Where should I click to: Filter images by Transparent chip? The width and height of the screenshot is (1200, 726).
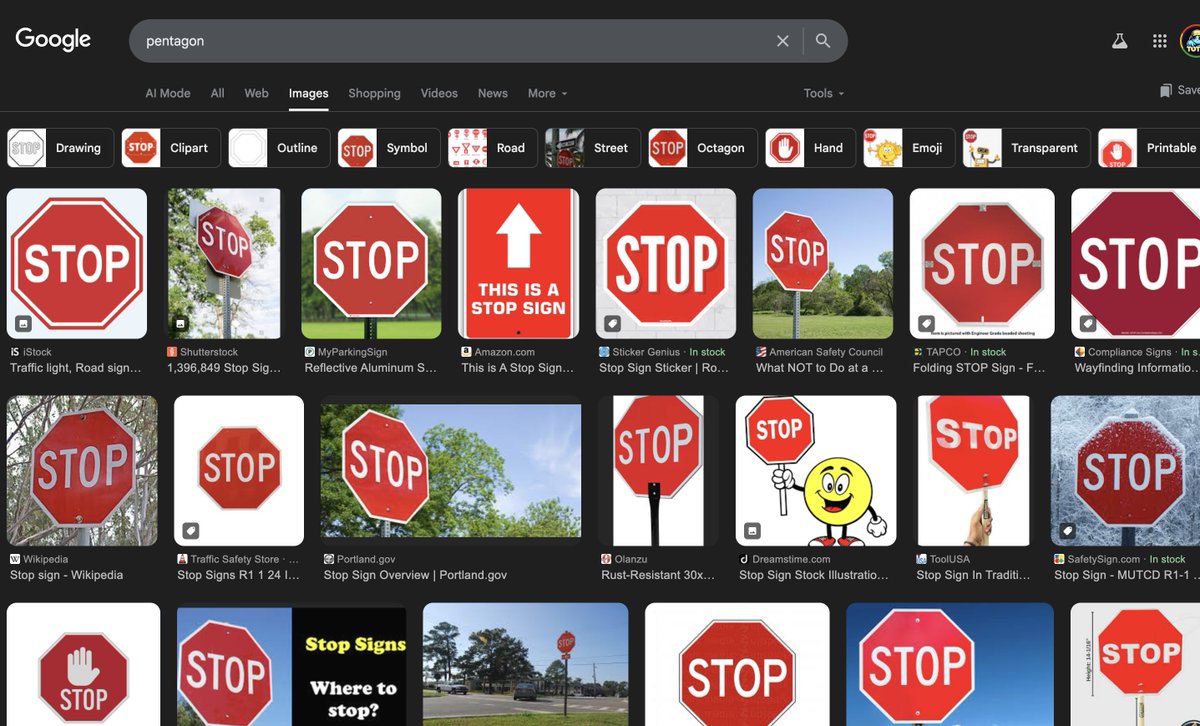pyautogui.click(x=1027, y=148)
